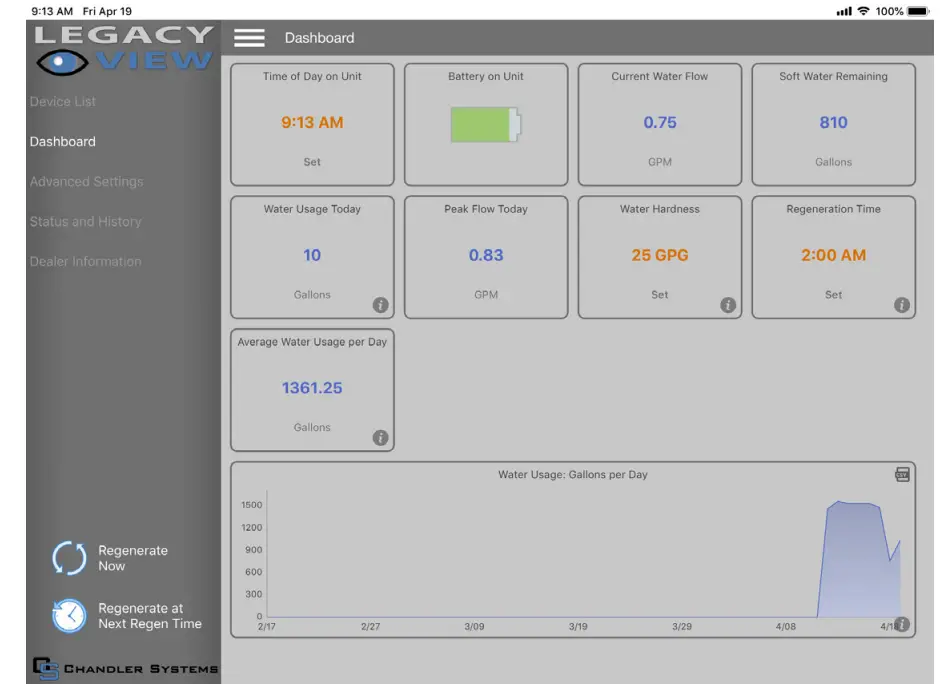Tap the Wi-Fi status icon

864,11
